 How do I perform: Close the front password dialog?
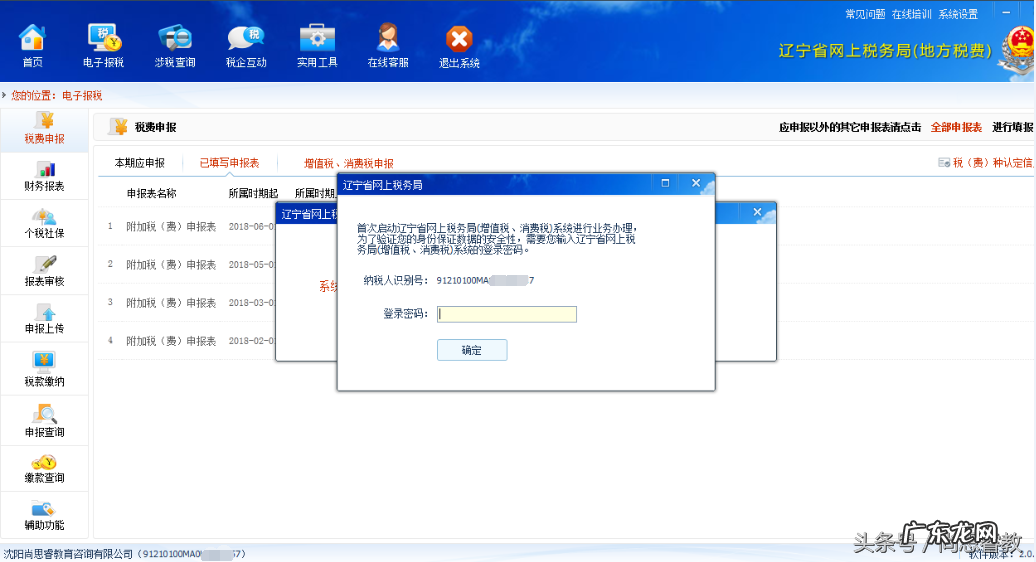coord(696,183)
